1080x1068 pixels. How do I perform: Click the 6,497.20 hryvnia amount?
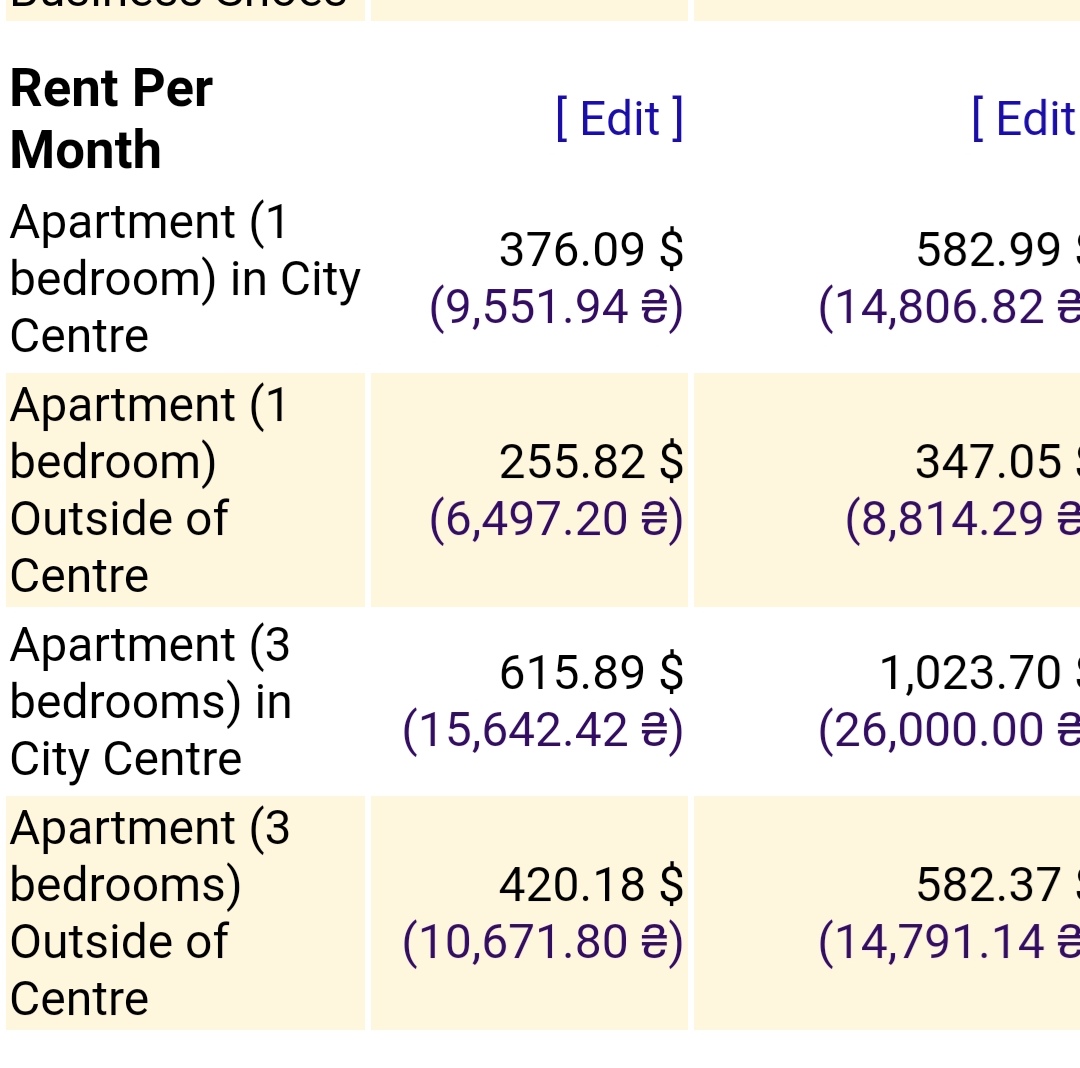[556, 519]
